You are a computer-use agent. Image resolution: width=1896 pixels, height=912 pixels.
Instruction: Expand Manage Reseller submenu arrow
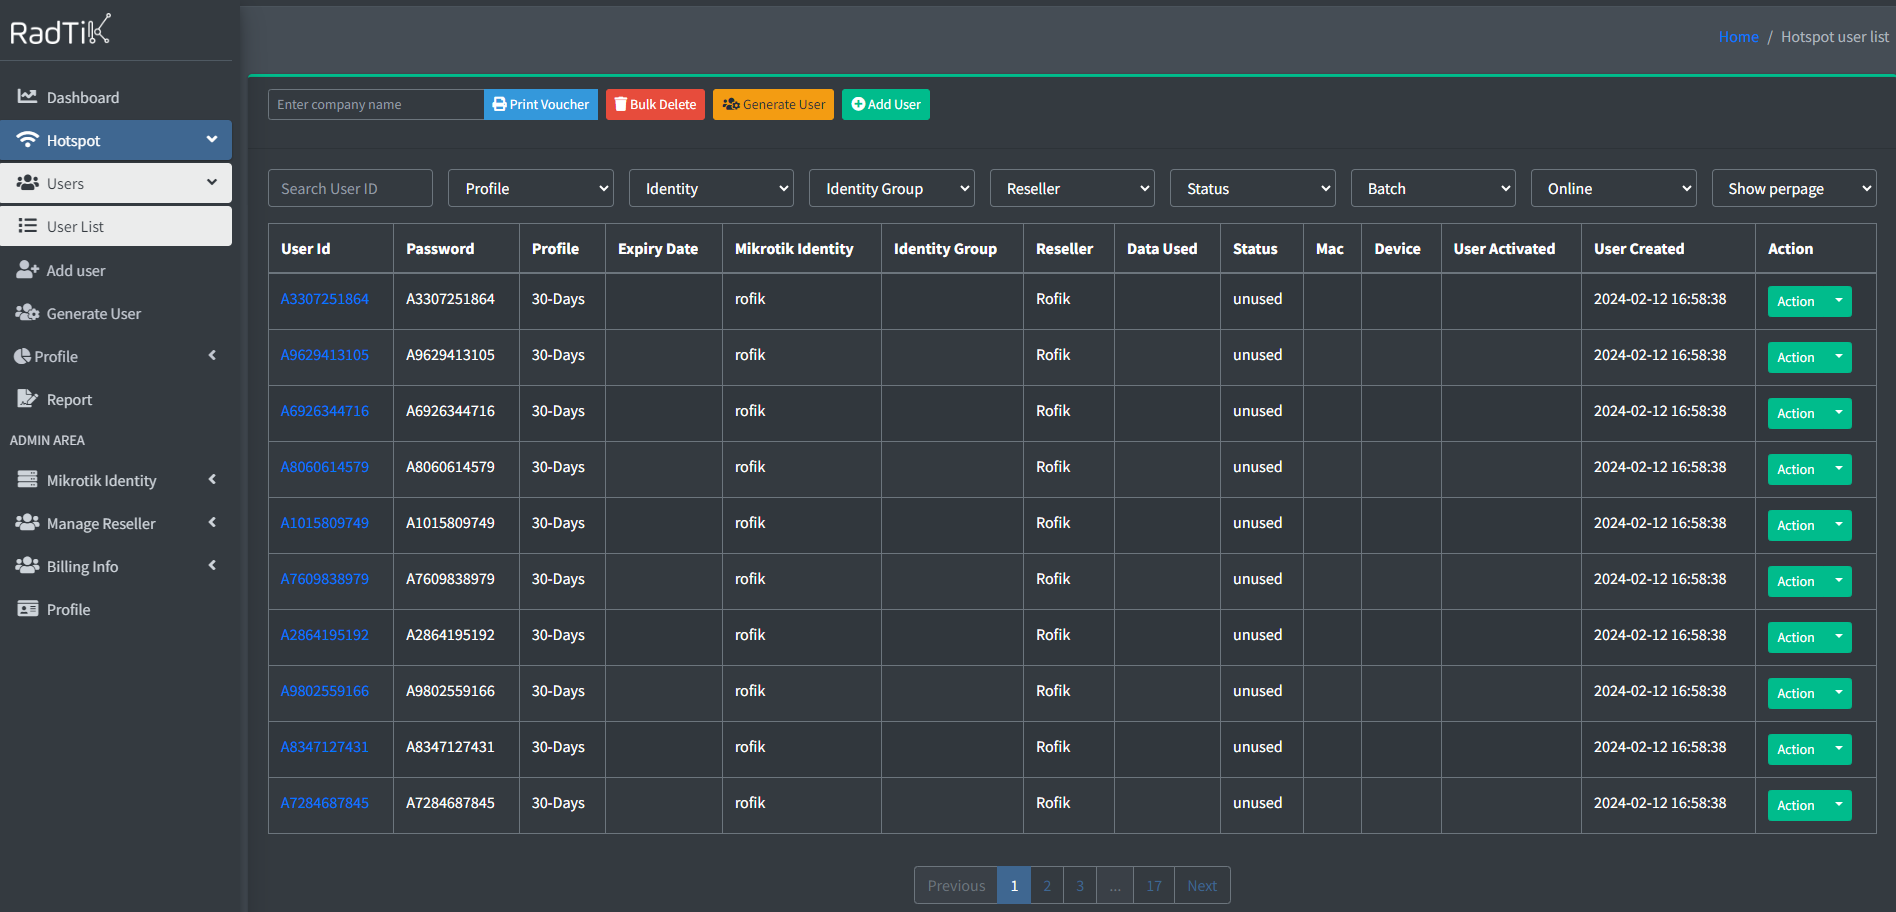pos(212,523)
